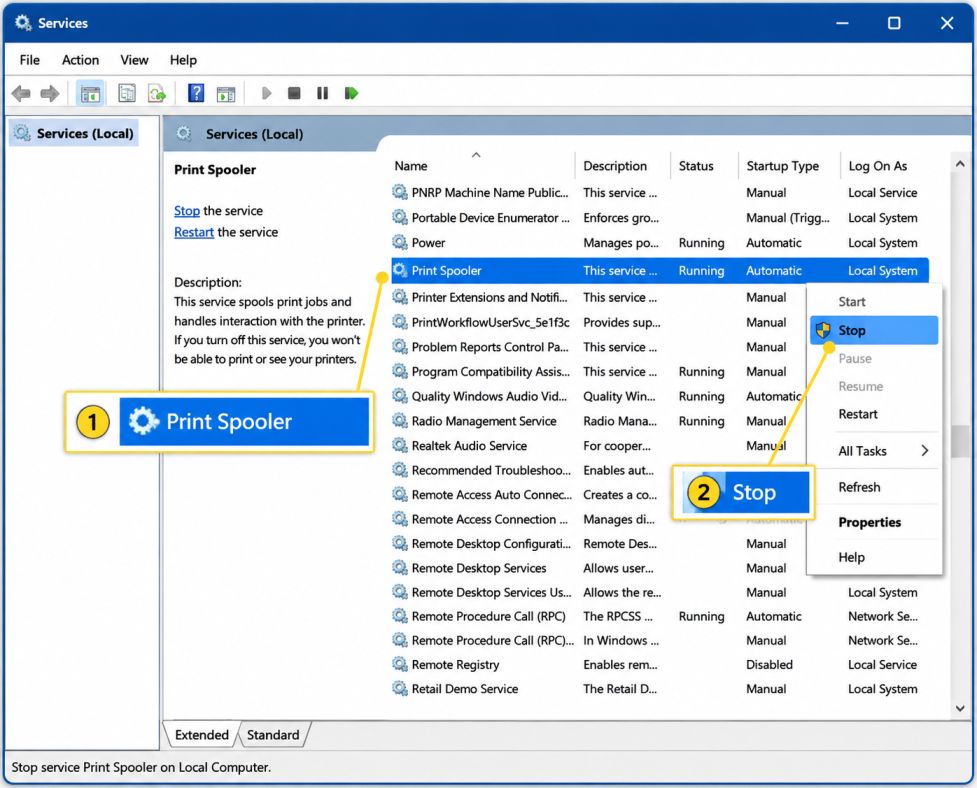Select Services (Local) in the console tree

click(x=74, y=133)
